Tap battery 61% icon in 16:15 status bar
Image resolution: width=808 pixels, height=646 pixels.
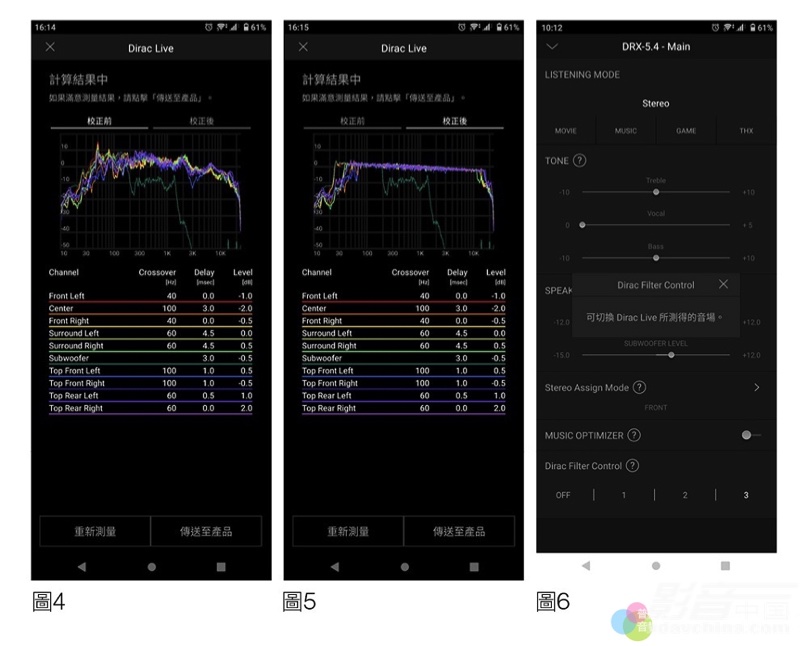[x=499, y=27]
